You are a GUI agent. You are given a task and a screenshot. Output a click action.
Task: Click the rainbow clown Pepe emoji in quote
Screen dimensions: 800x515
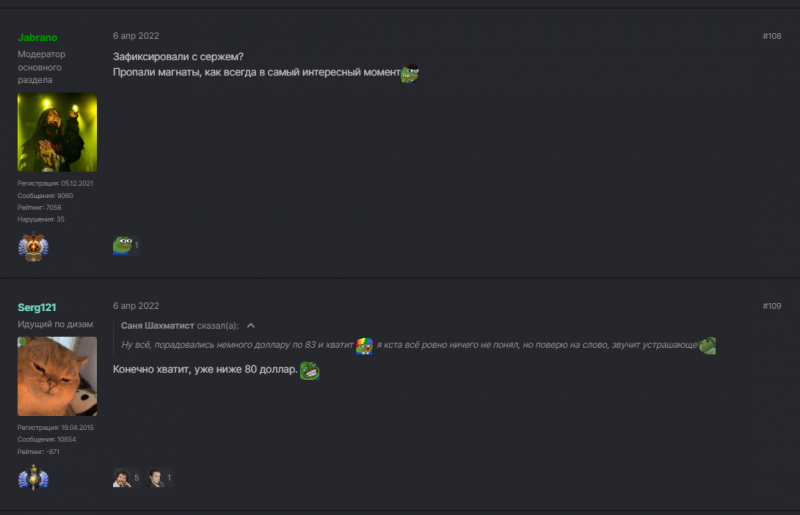365,345
